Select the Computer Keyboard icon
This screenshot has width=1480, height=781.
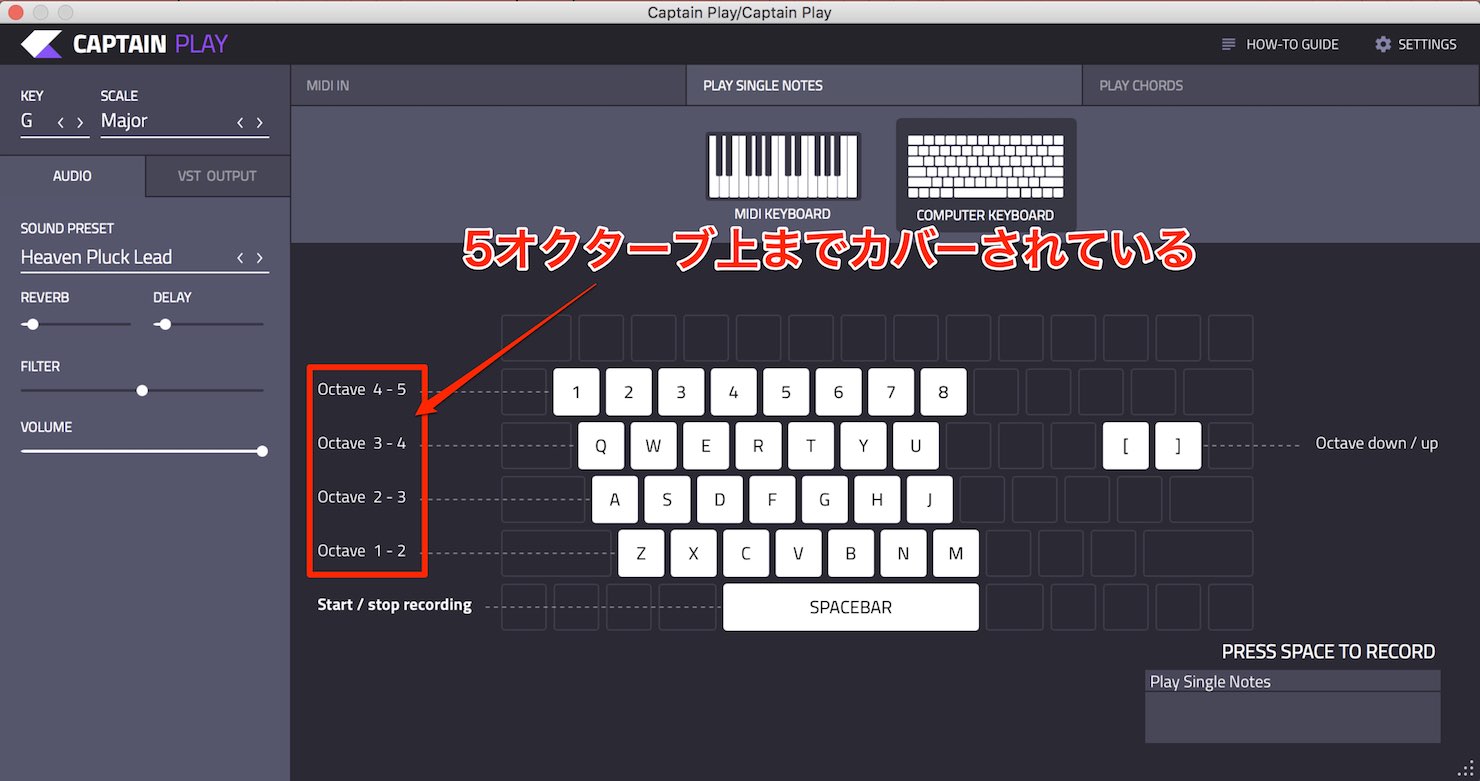tap(985, 166)
